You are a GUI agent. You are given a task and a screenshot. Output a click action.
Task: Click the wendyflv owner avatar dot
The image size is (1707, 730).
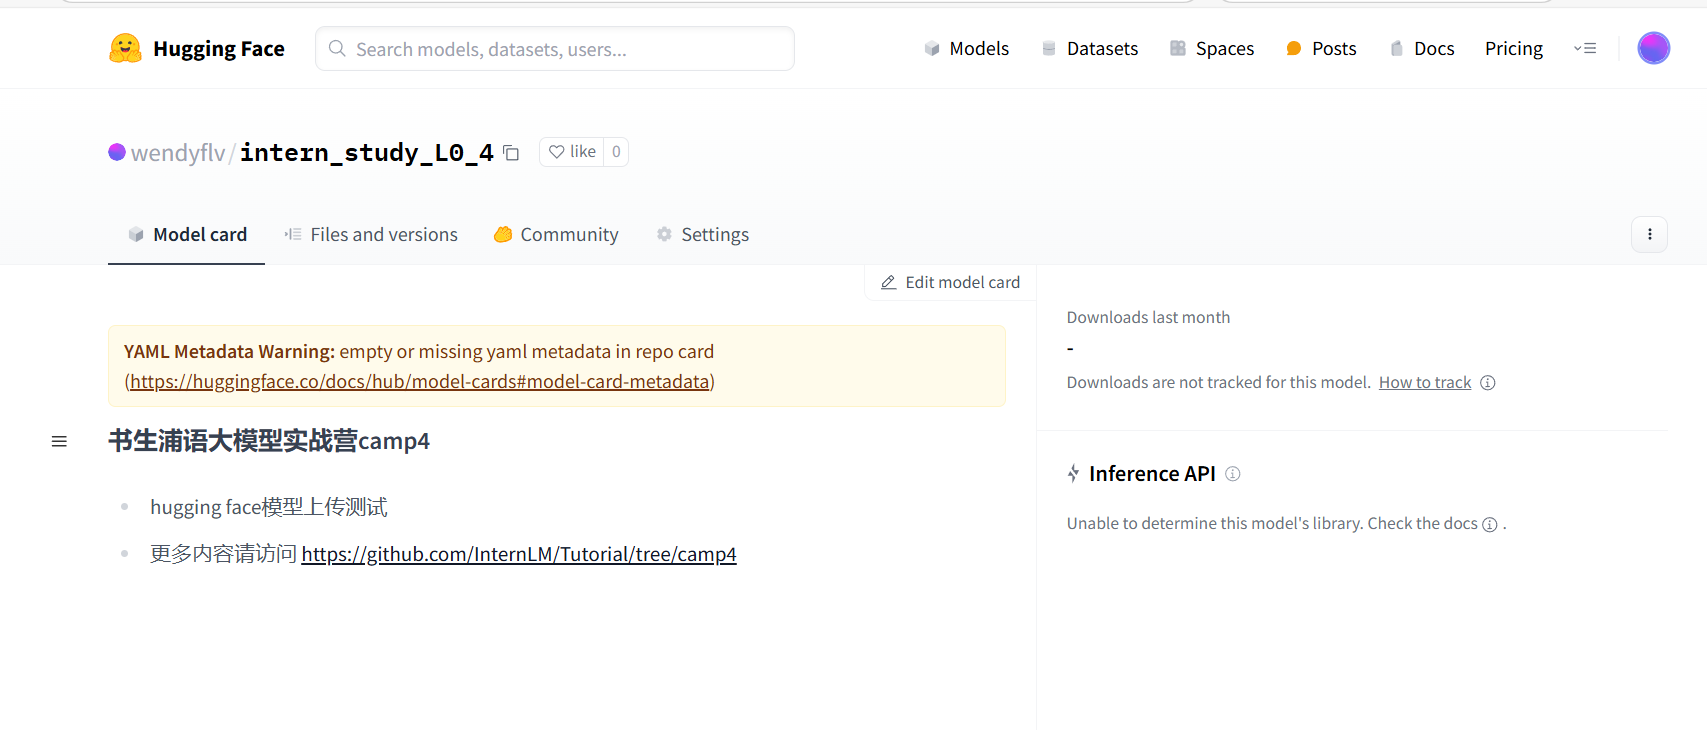pyautogui.click(x=117, y=152)
